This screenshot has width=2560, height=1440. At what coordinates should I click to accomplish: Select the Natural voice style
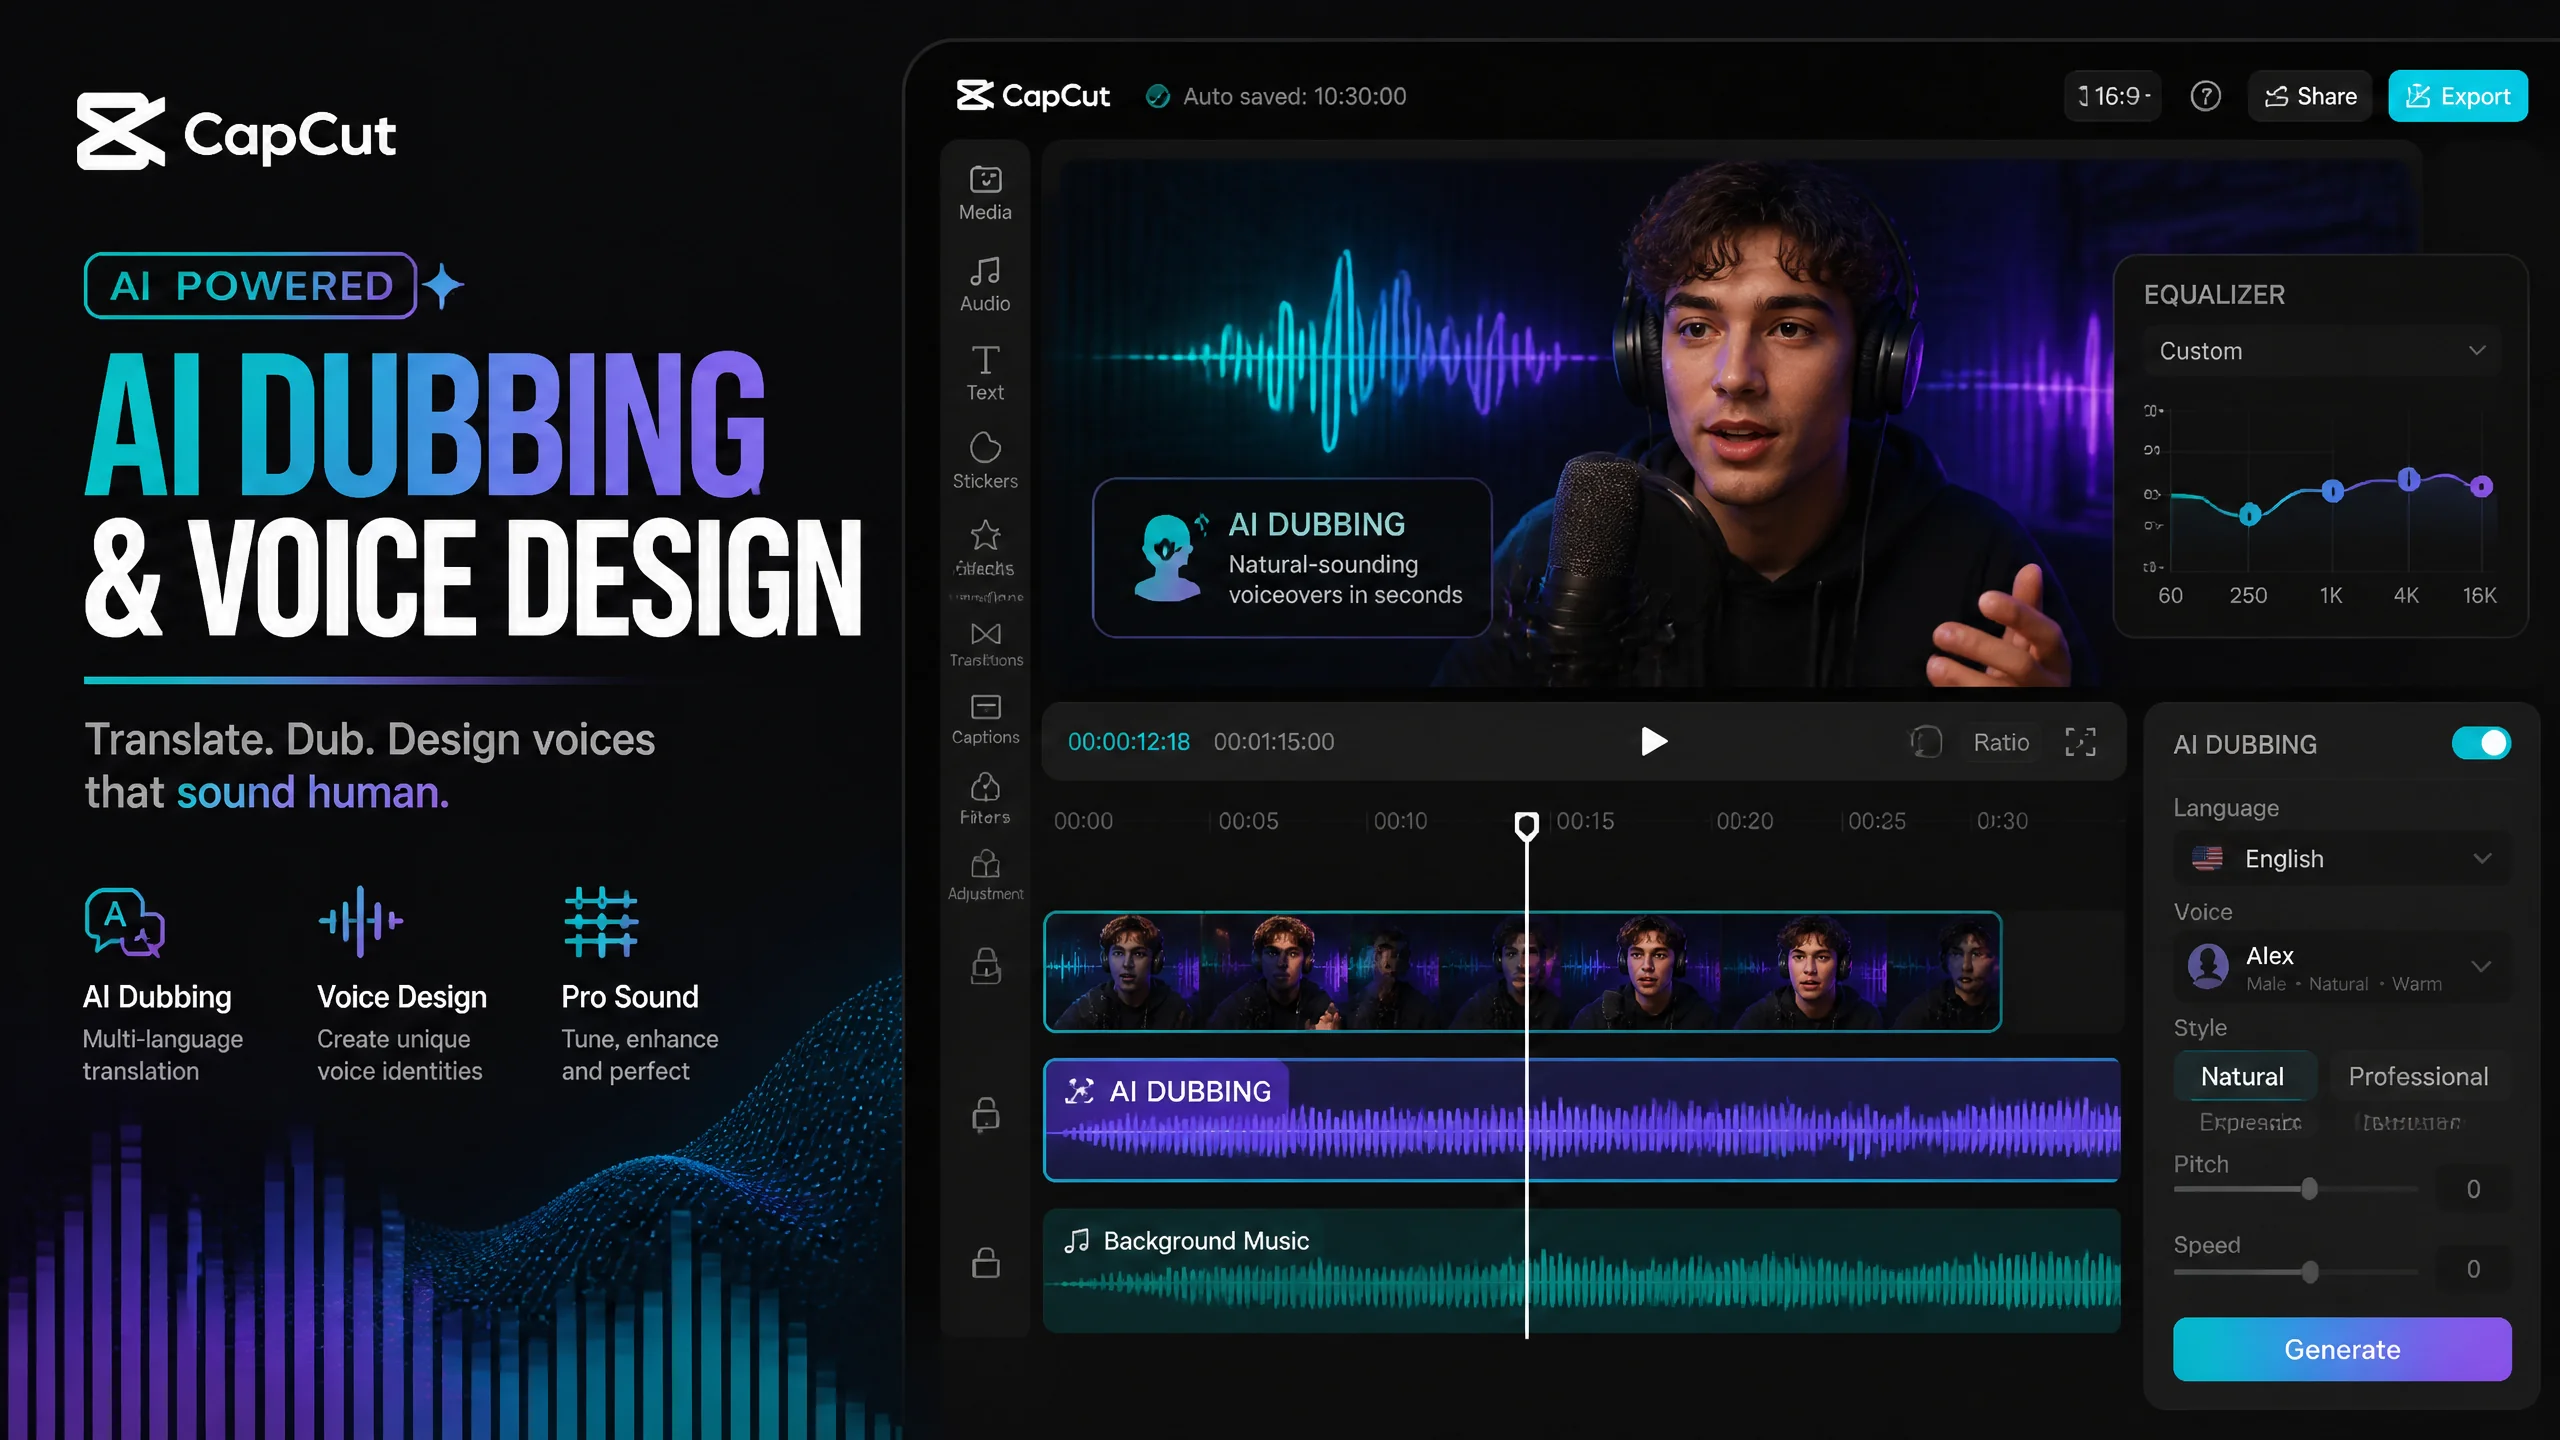[x=2244, y=1076]
